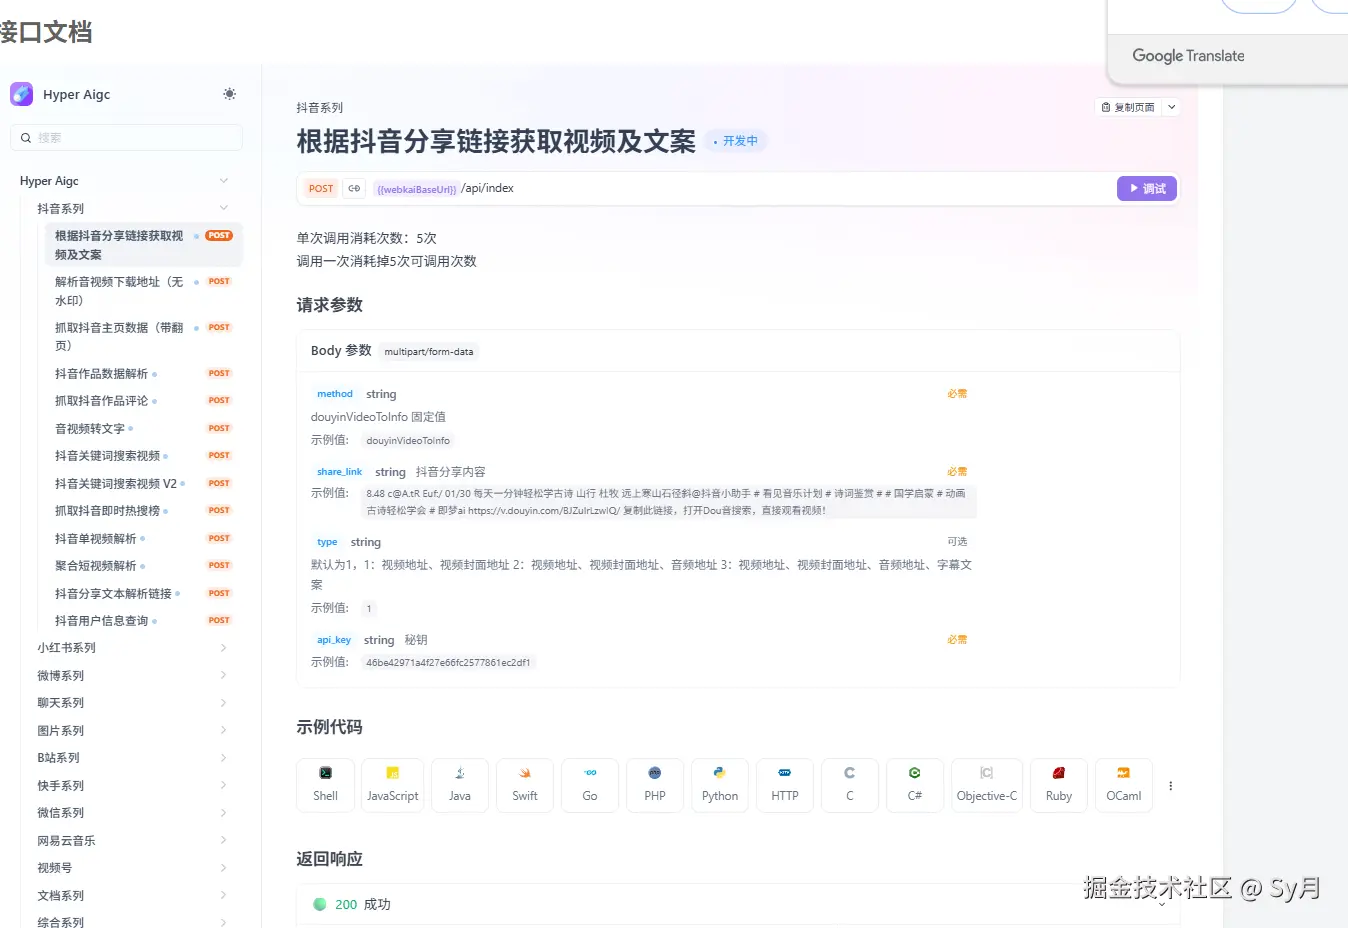
Task: Click the douyinVideoToInfo example value
Action: pos(408,440)
